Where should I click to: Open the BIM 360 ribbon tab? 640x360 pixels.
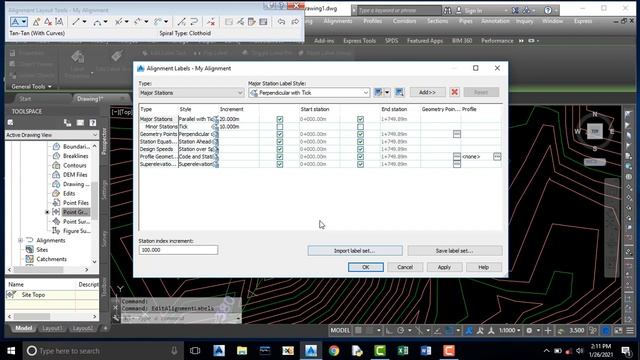click(x=462, y=41)
